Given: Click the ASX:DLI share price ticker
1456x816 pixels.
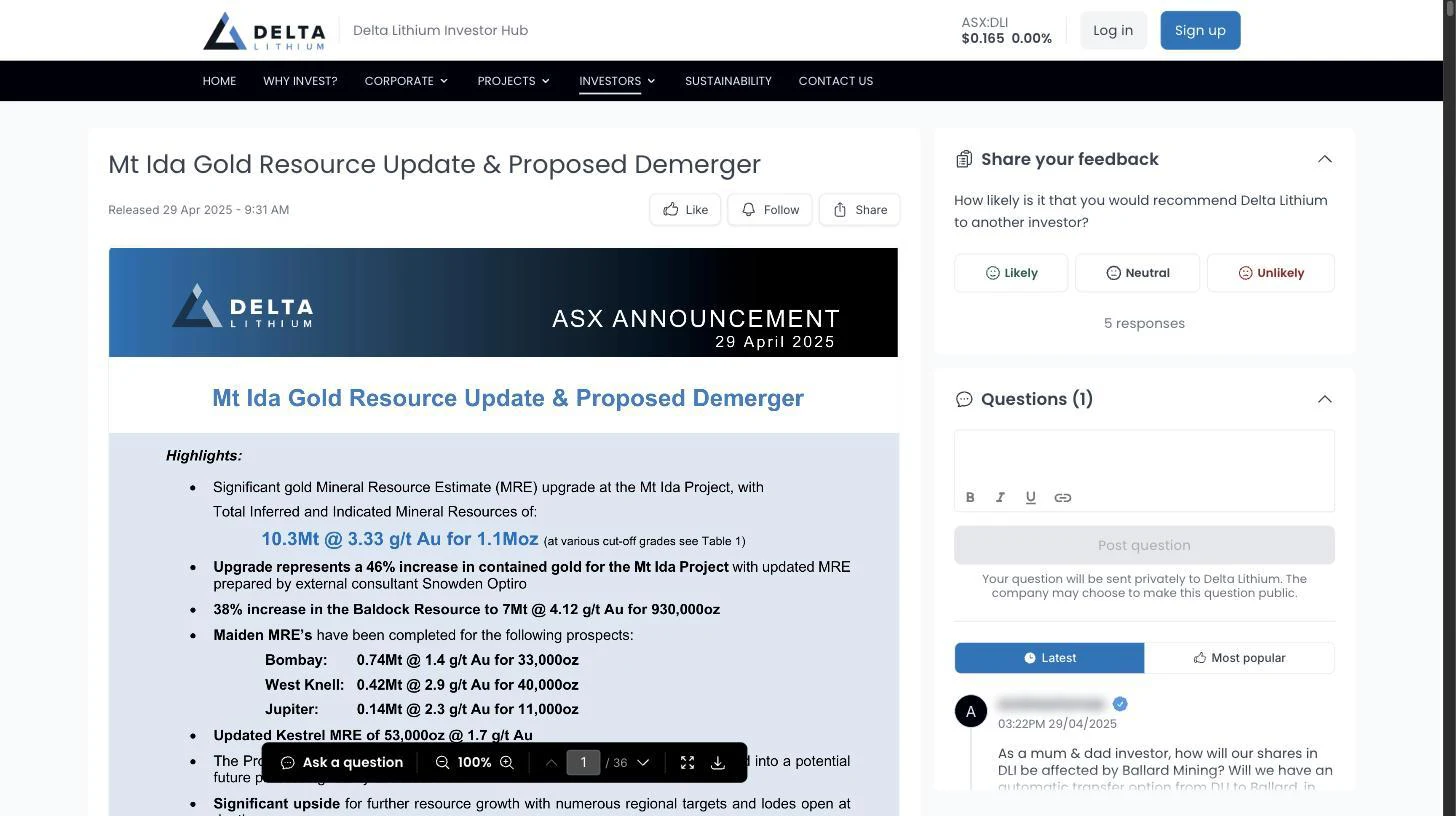Looking at the screenshot, I should coord(1006,30).
